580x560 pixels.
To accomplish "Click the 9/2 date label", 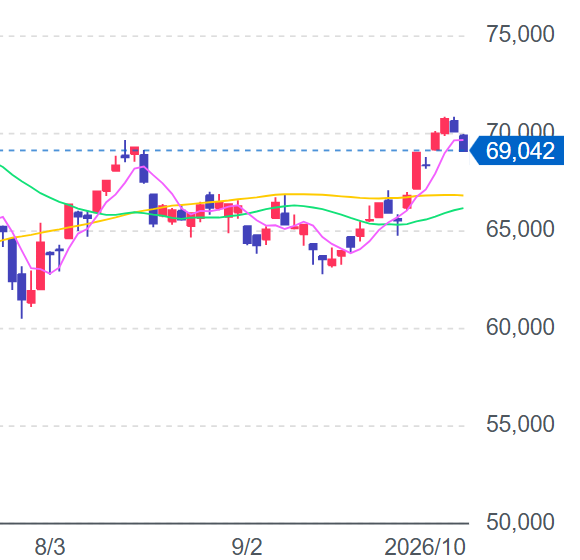I will click(x=247, y=547).
